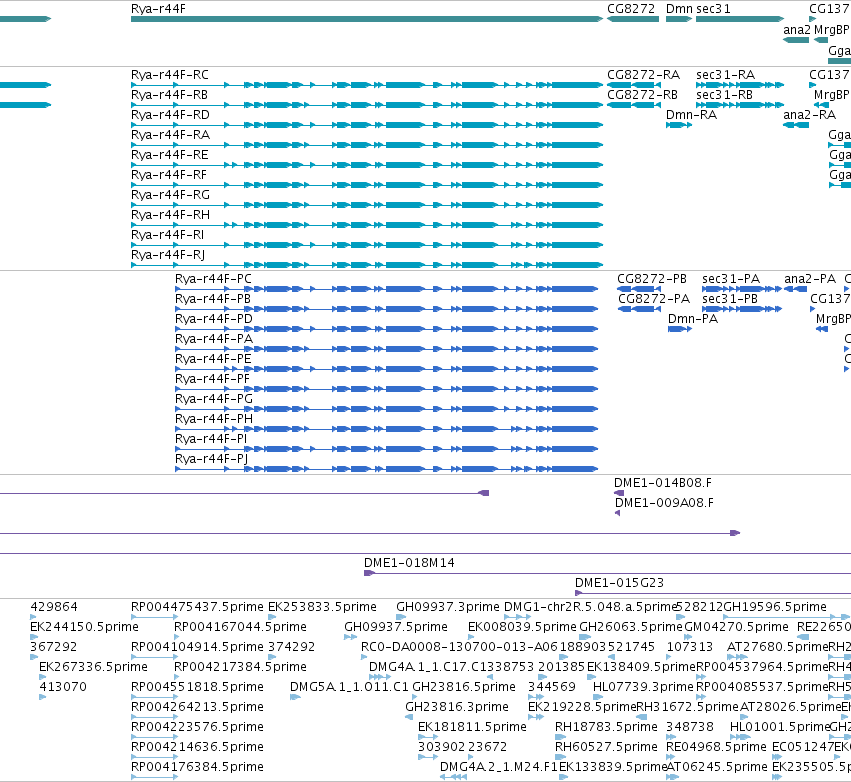The width and height of the screenshot is (851, 782).
Task: Click the ana2 gene label
Action: click(x=796, y=29)
